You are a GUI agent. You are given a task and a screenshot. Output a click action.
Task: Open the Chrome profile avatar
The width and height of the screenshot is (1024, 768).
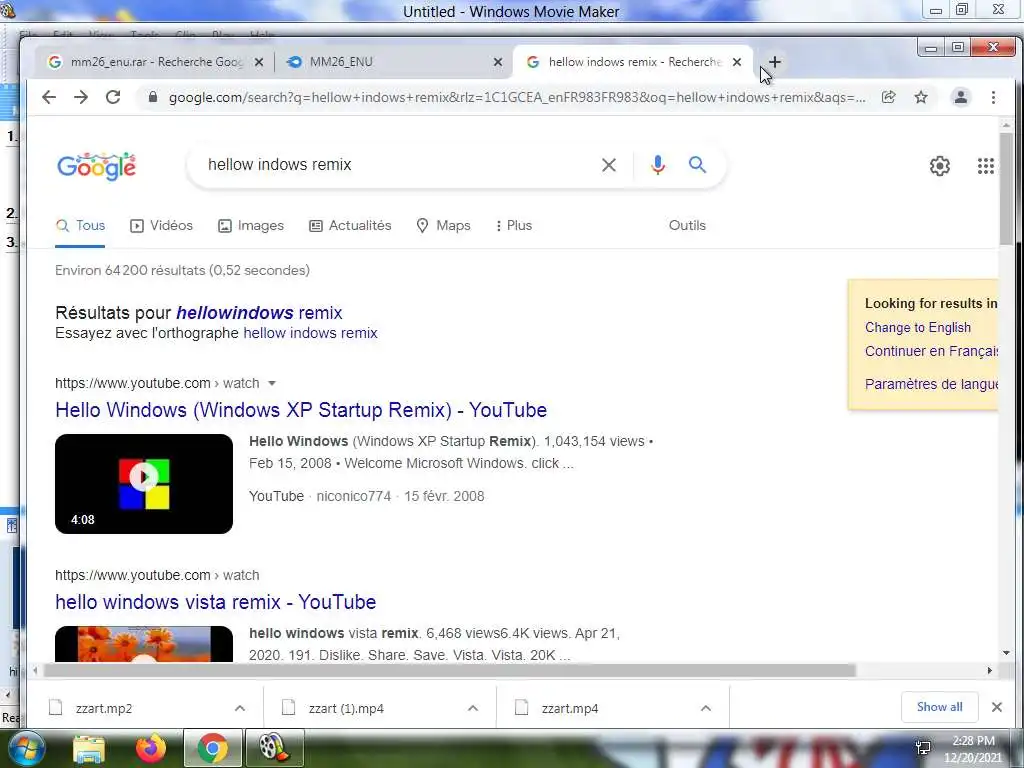point(961,97)
